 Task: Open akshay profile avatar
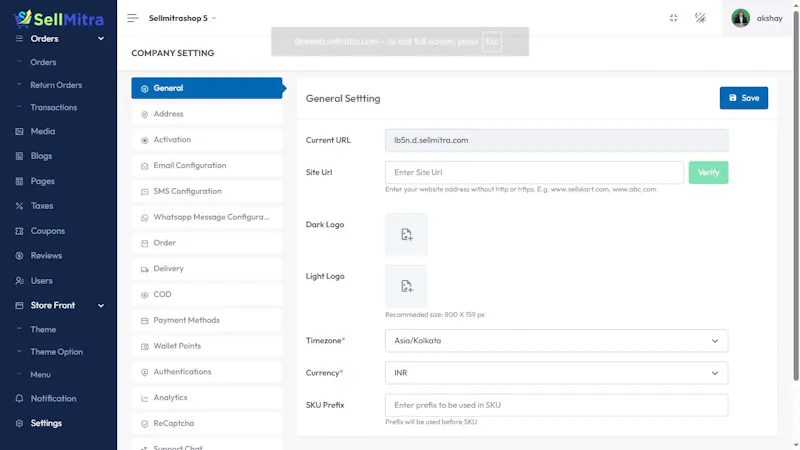[740, 18]
